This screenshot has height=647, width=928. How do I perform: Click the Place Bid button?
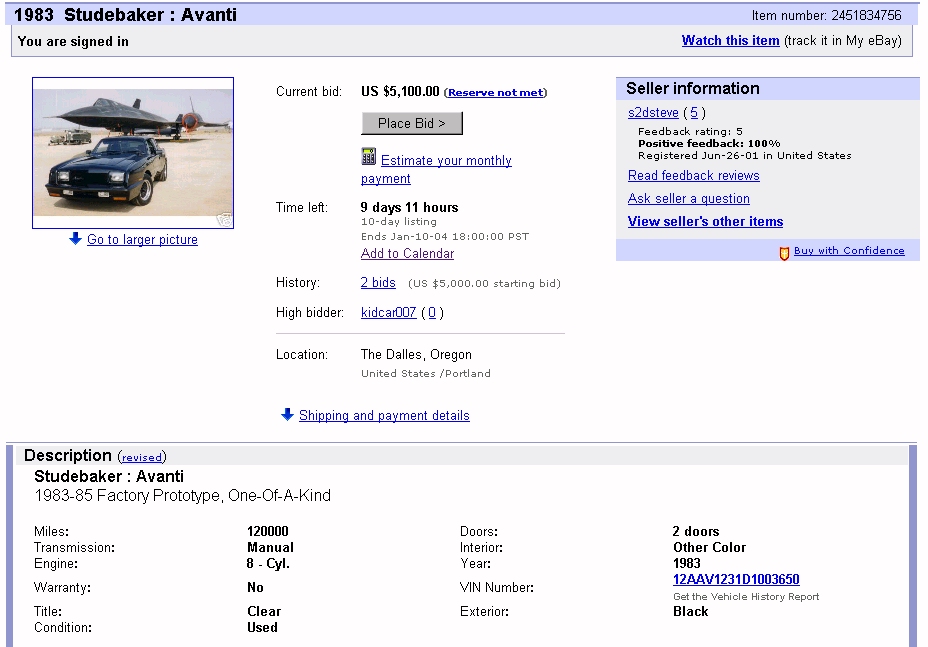412,123
